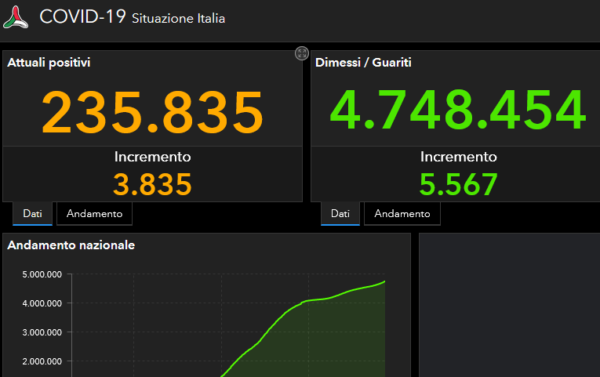Click the 2.000.000 axis label on chart
The width and height of the screenshot is (600, 377).
42,361
